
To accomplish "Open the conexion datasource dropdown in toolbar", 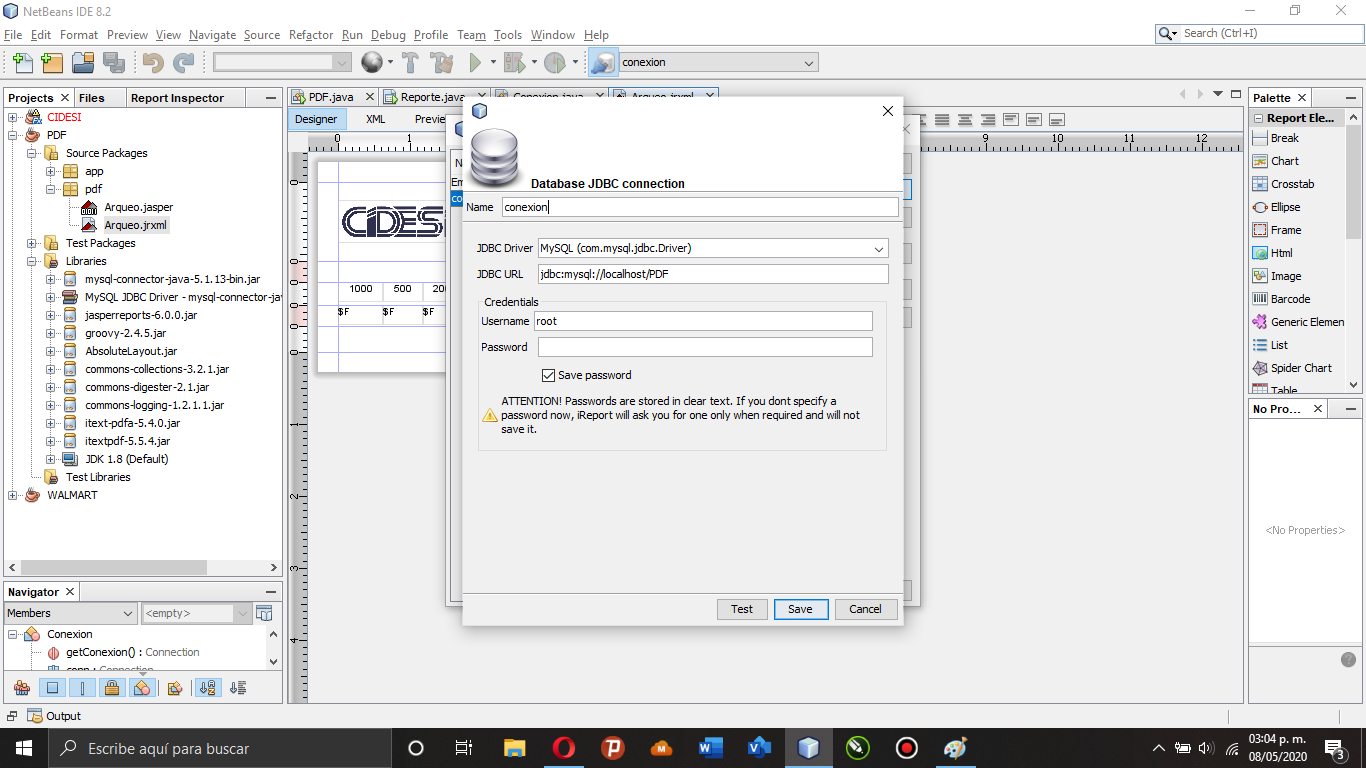I will coord(809,62).
